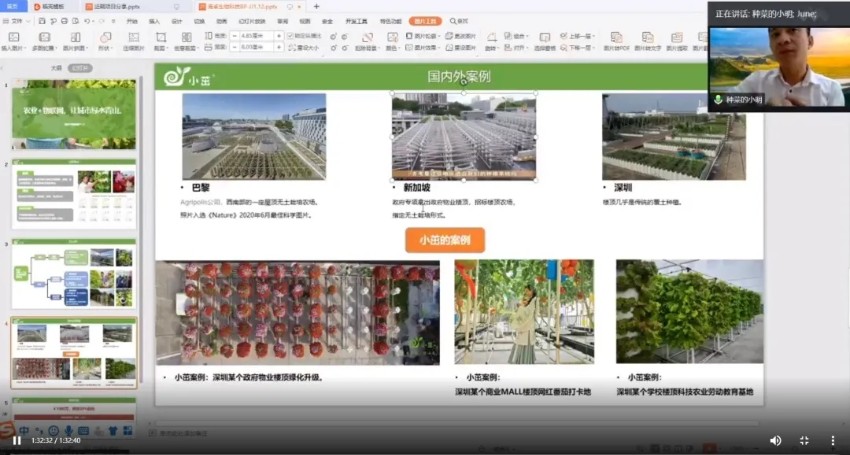The height and width of the screenshot is (455, 850).
Task: Click the Reset Size button
Action: coord(302,48)
